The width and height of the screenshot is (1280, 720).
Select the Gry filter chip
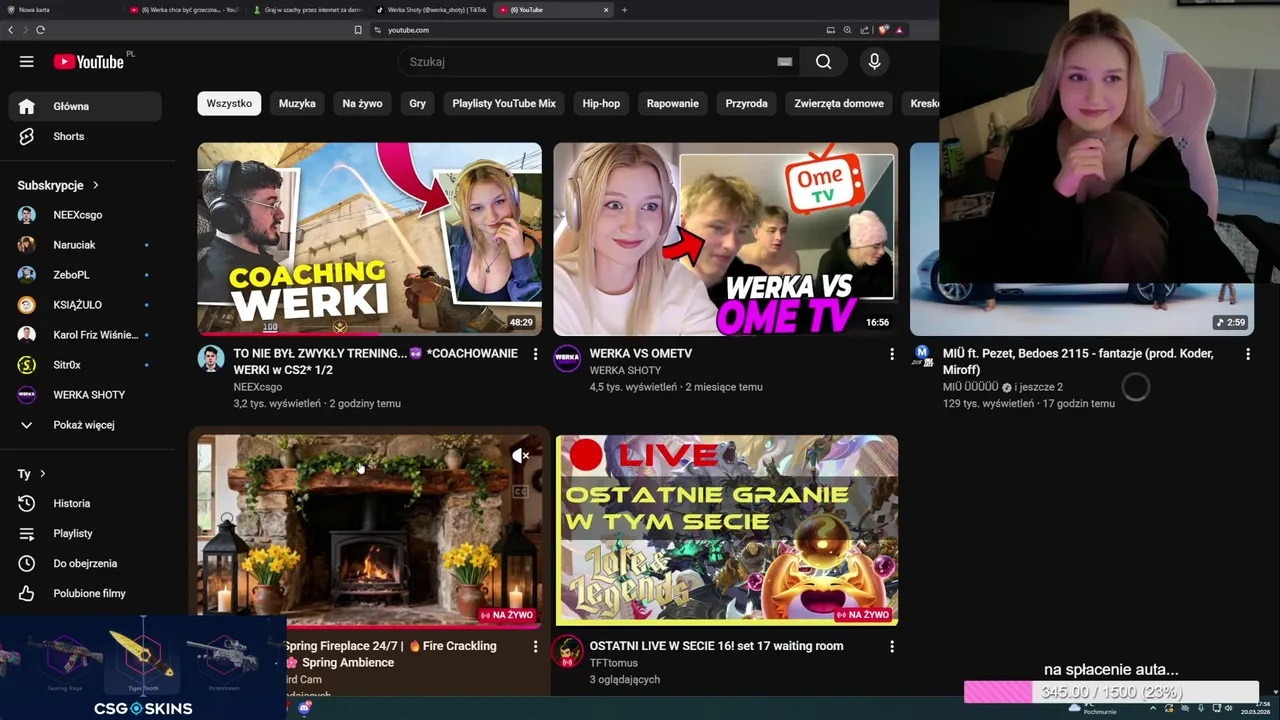(417, 104)
